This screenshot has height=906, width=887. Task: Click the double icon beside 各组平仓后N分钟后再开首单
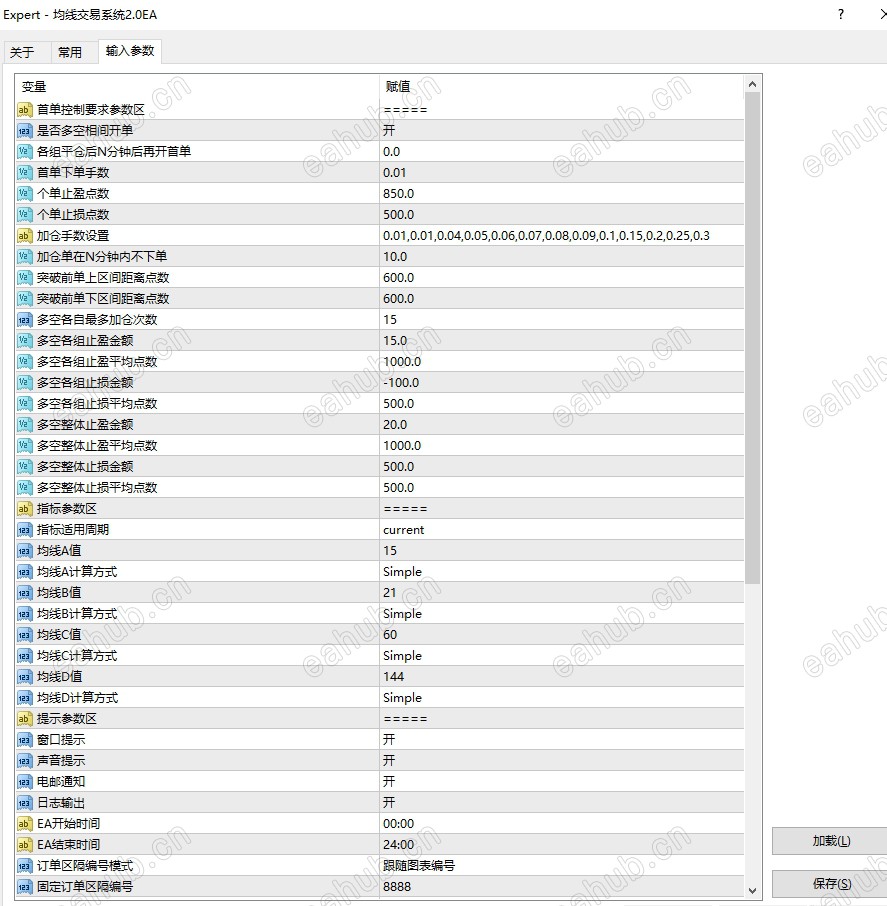click(x=24, y=151)
